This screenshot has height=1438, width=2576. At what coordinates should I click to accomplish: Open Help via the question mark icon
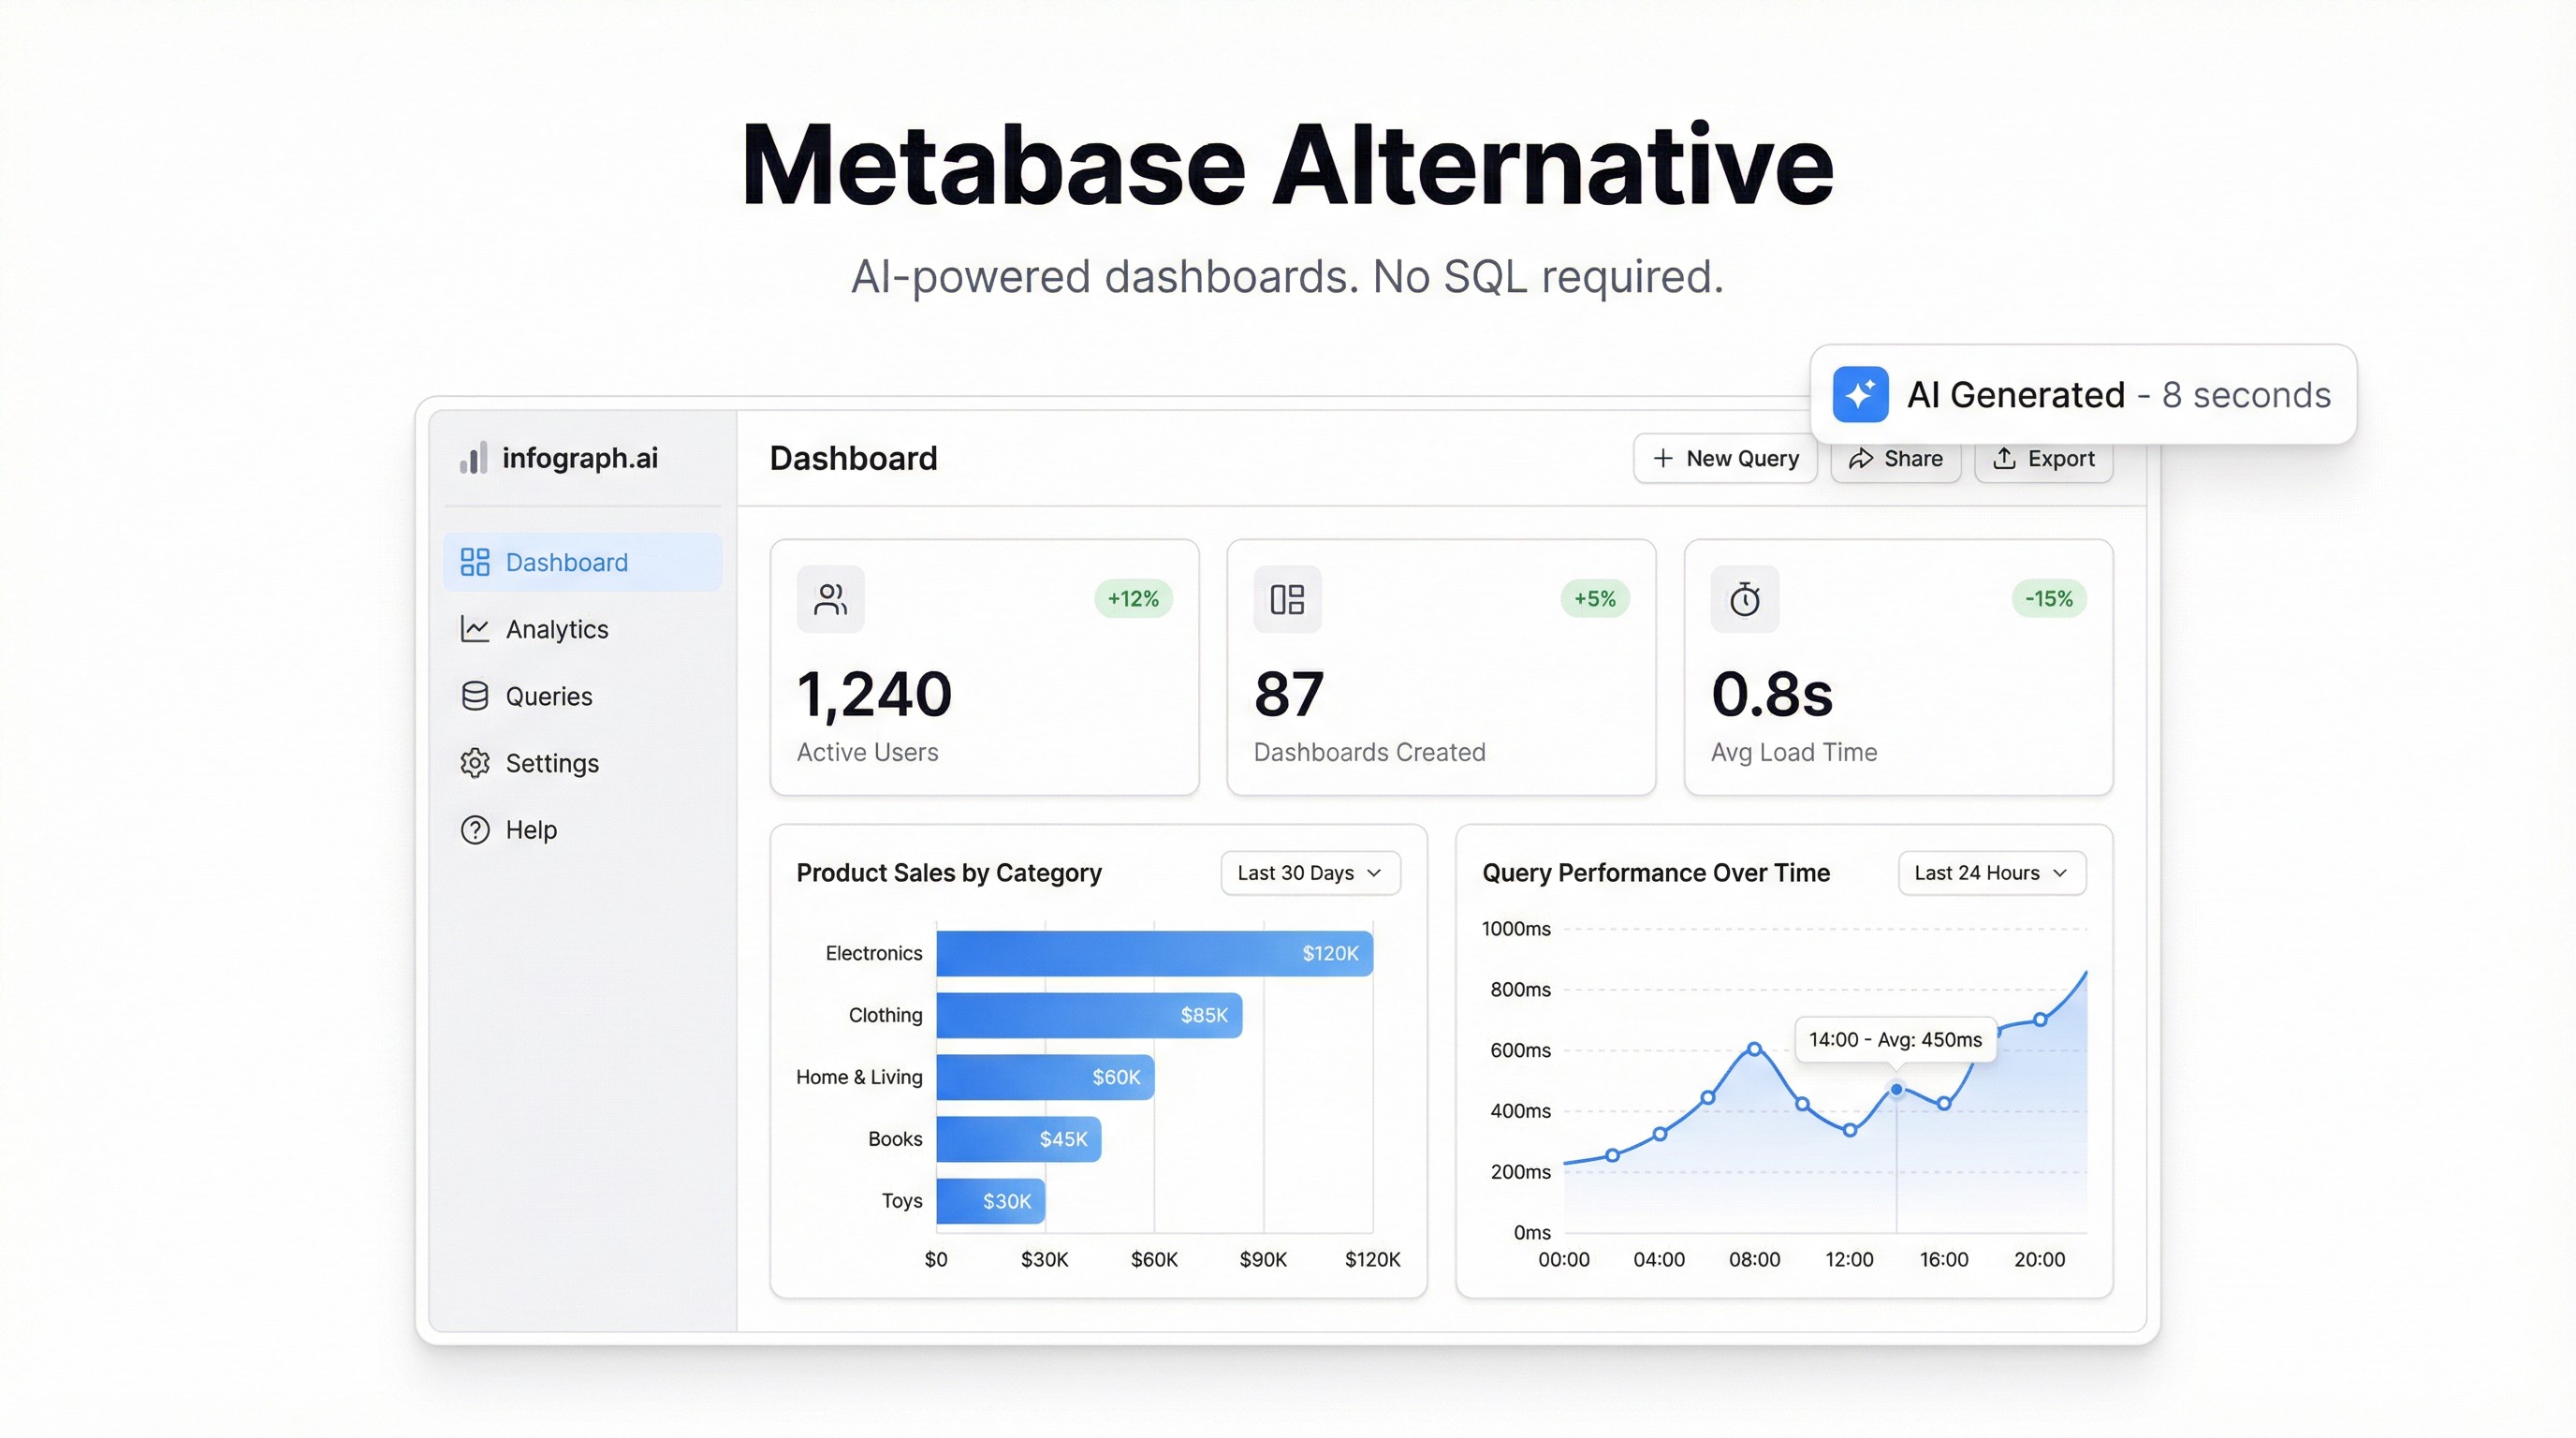point(475,829)
